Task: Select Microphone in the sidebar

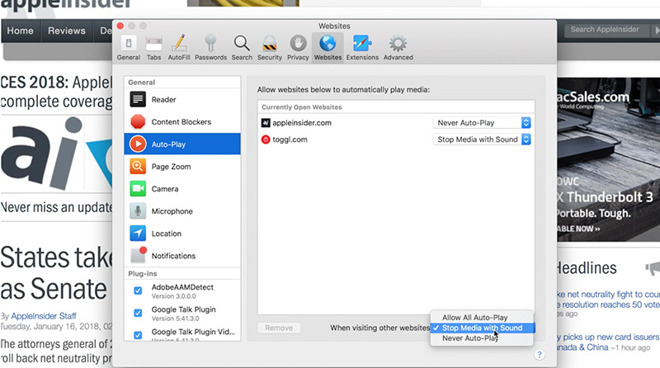Action: click(182, 211)
